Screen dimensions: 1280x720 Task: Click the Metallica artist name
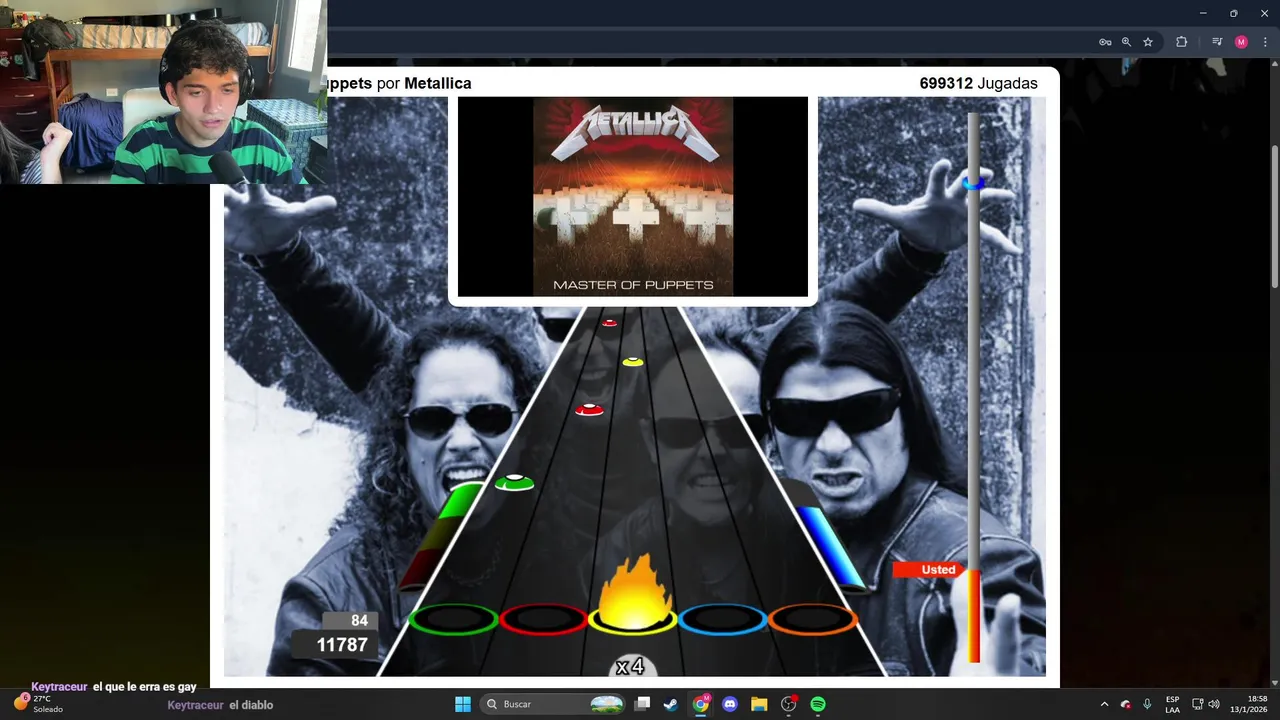coord(437,83)
